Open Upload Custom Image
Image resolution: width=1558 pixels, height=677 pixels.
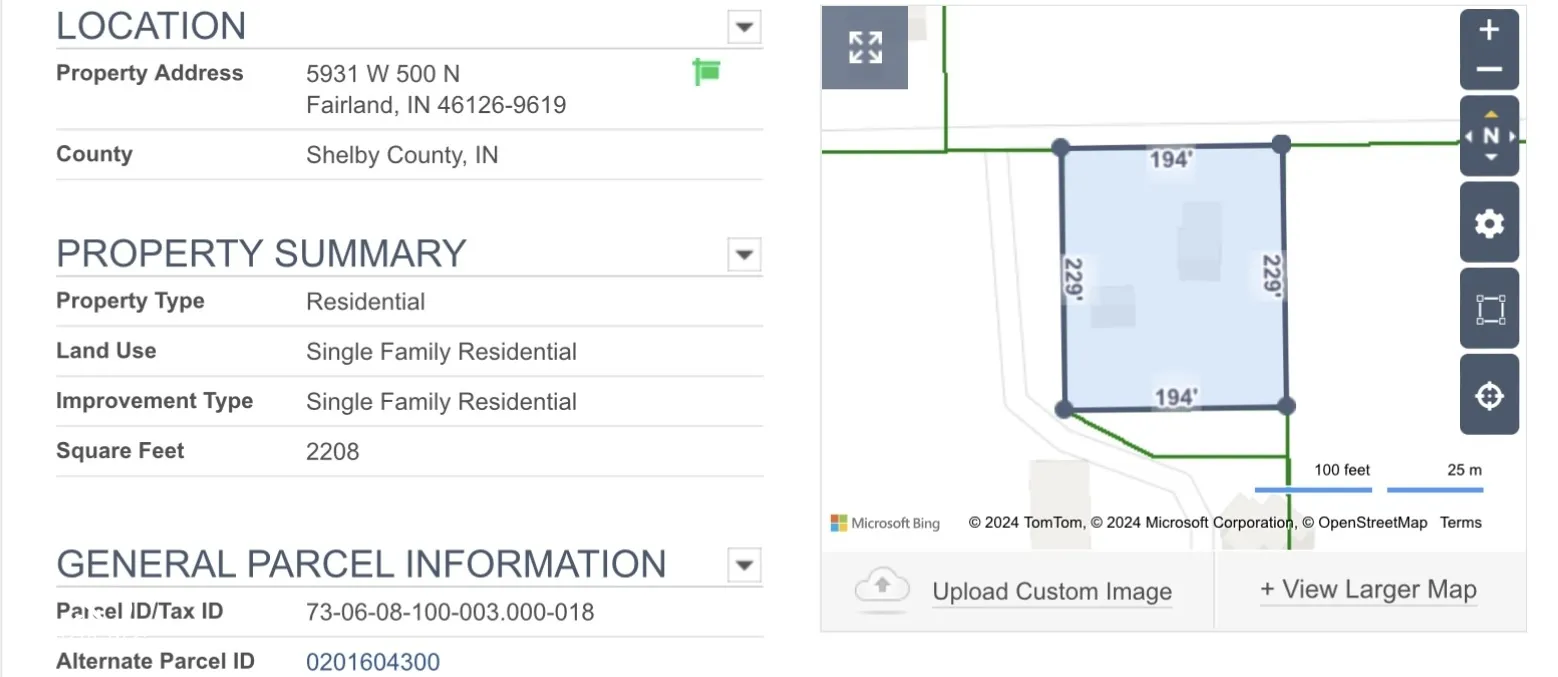1051,592
